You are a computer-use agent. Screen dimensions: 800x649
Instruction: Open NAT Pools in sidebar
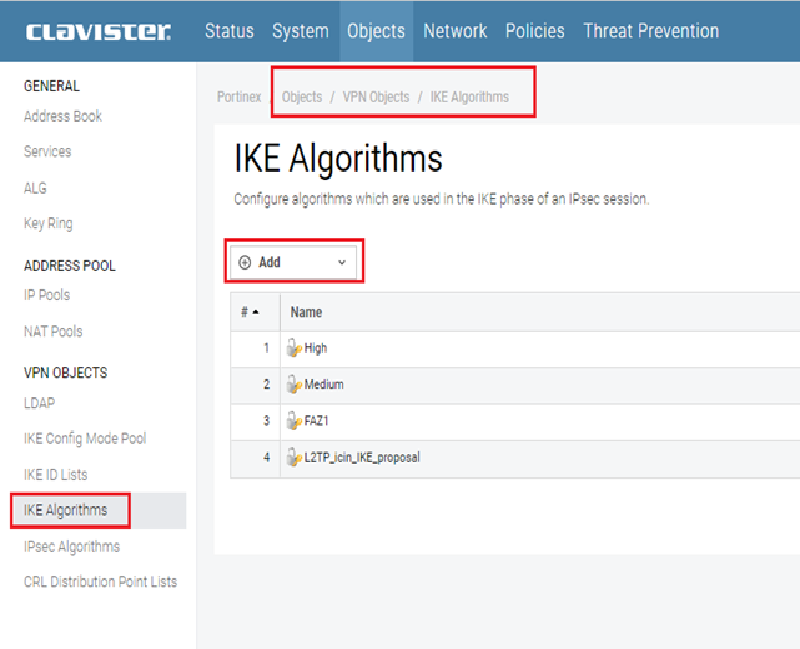click(x=53, y=331)
